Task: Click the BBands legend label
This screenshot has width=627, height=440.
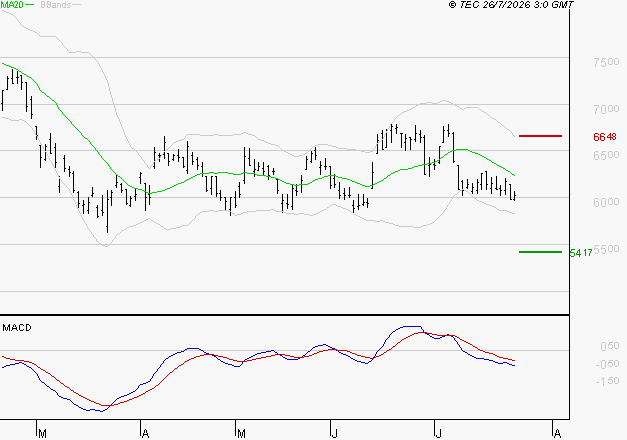Action: tap(56, 5)
